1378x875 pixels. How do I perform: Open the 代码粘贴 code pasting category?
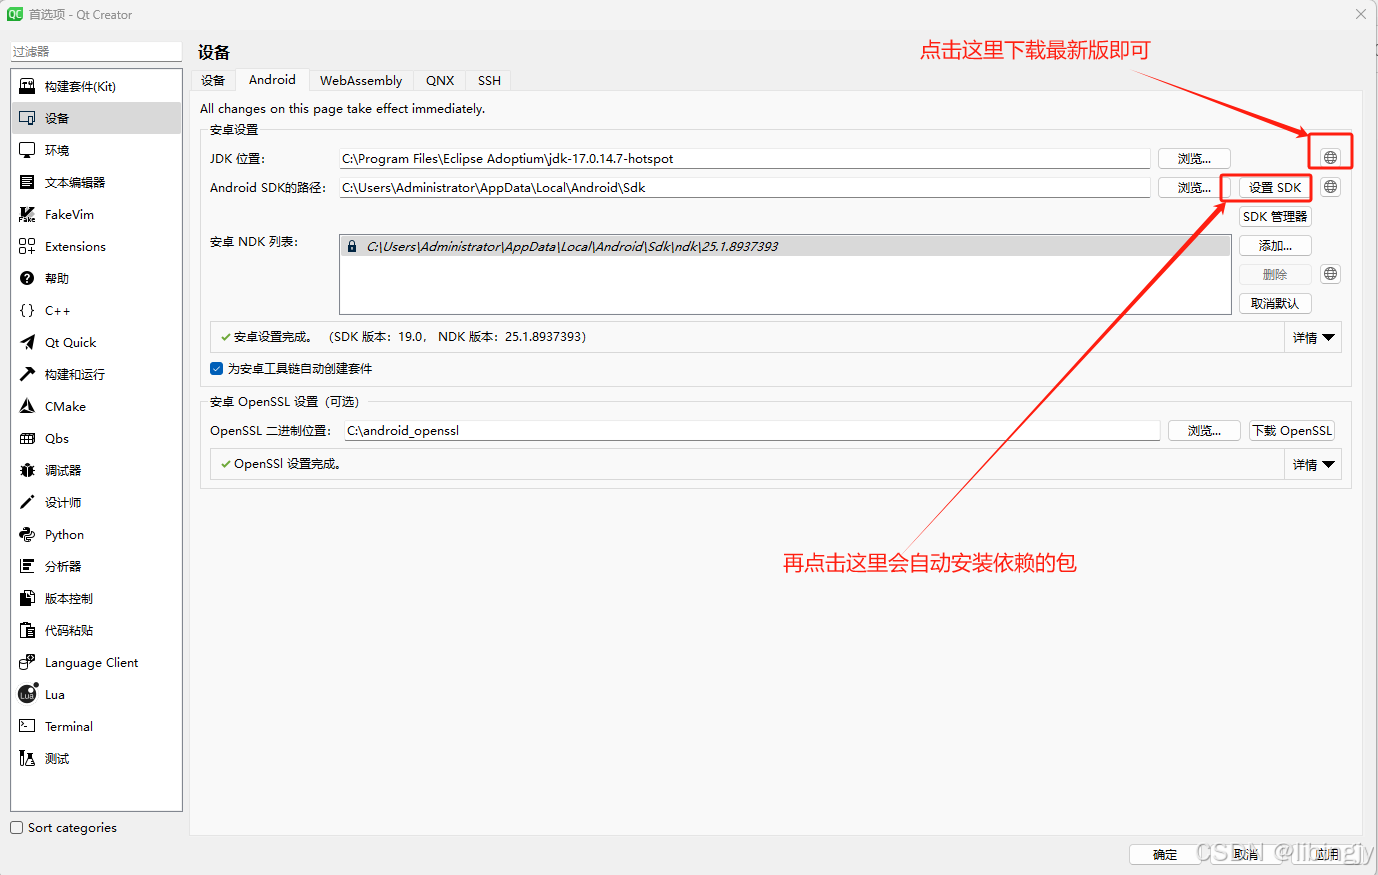point(96,630)
